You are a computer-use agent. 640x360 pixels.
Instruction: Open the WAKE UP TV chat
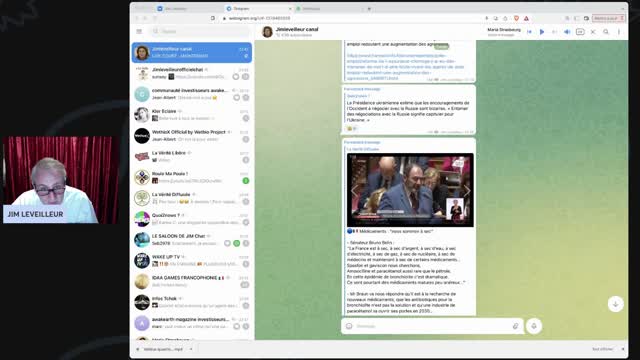pyautogui.click(x=192, y=260)
